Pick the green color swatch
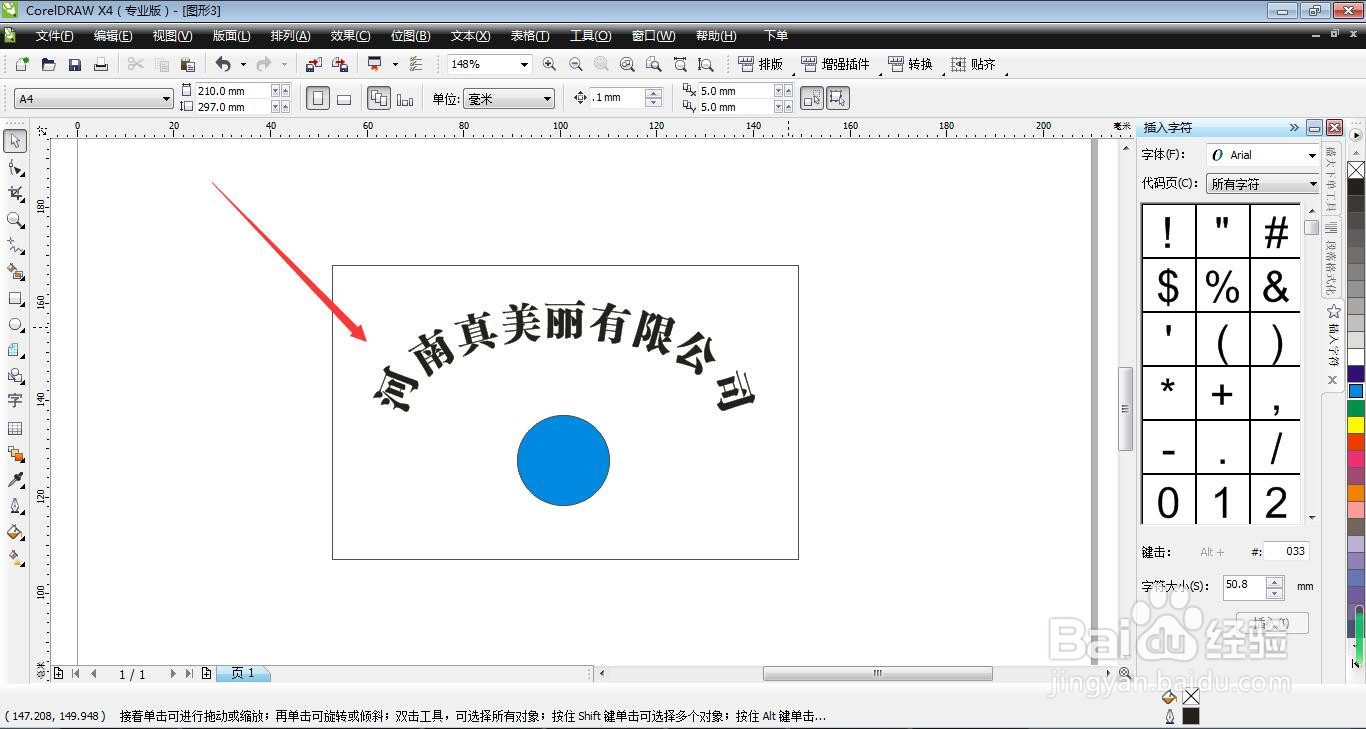This screenshot has height=729, width=1366. coord(1356,409)
